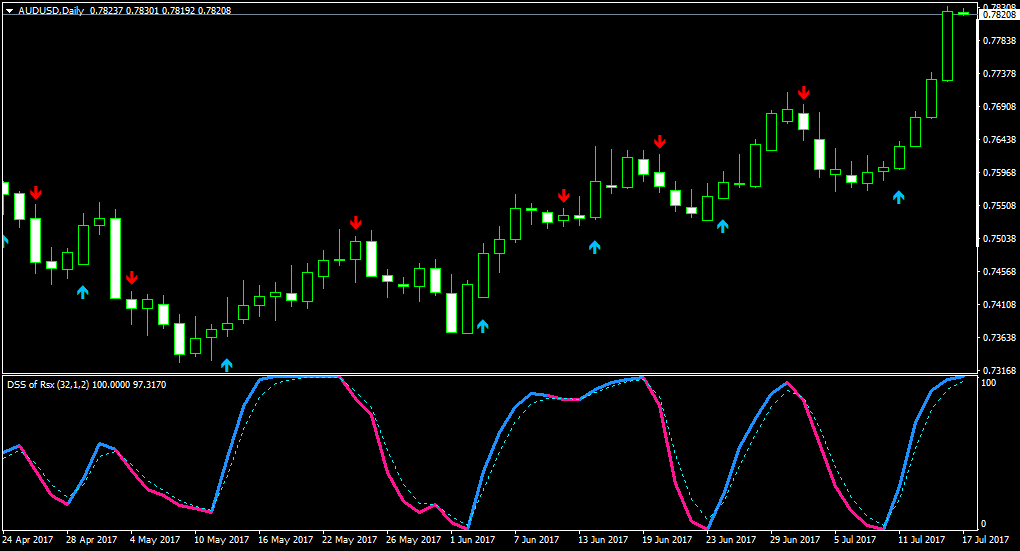Click the indicator scale value 100
Viewport: 1020px width, 551px height.
click(x=988, y=383)
